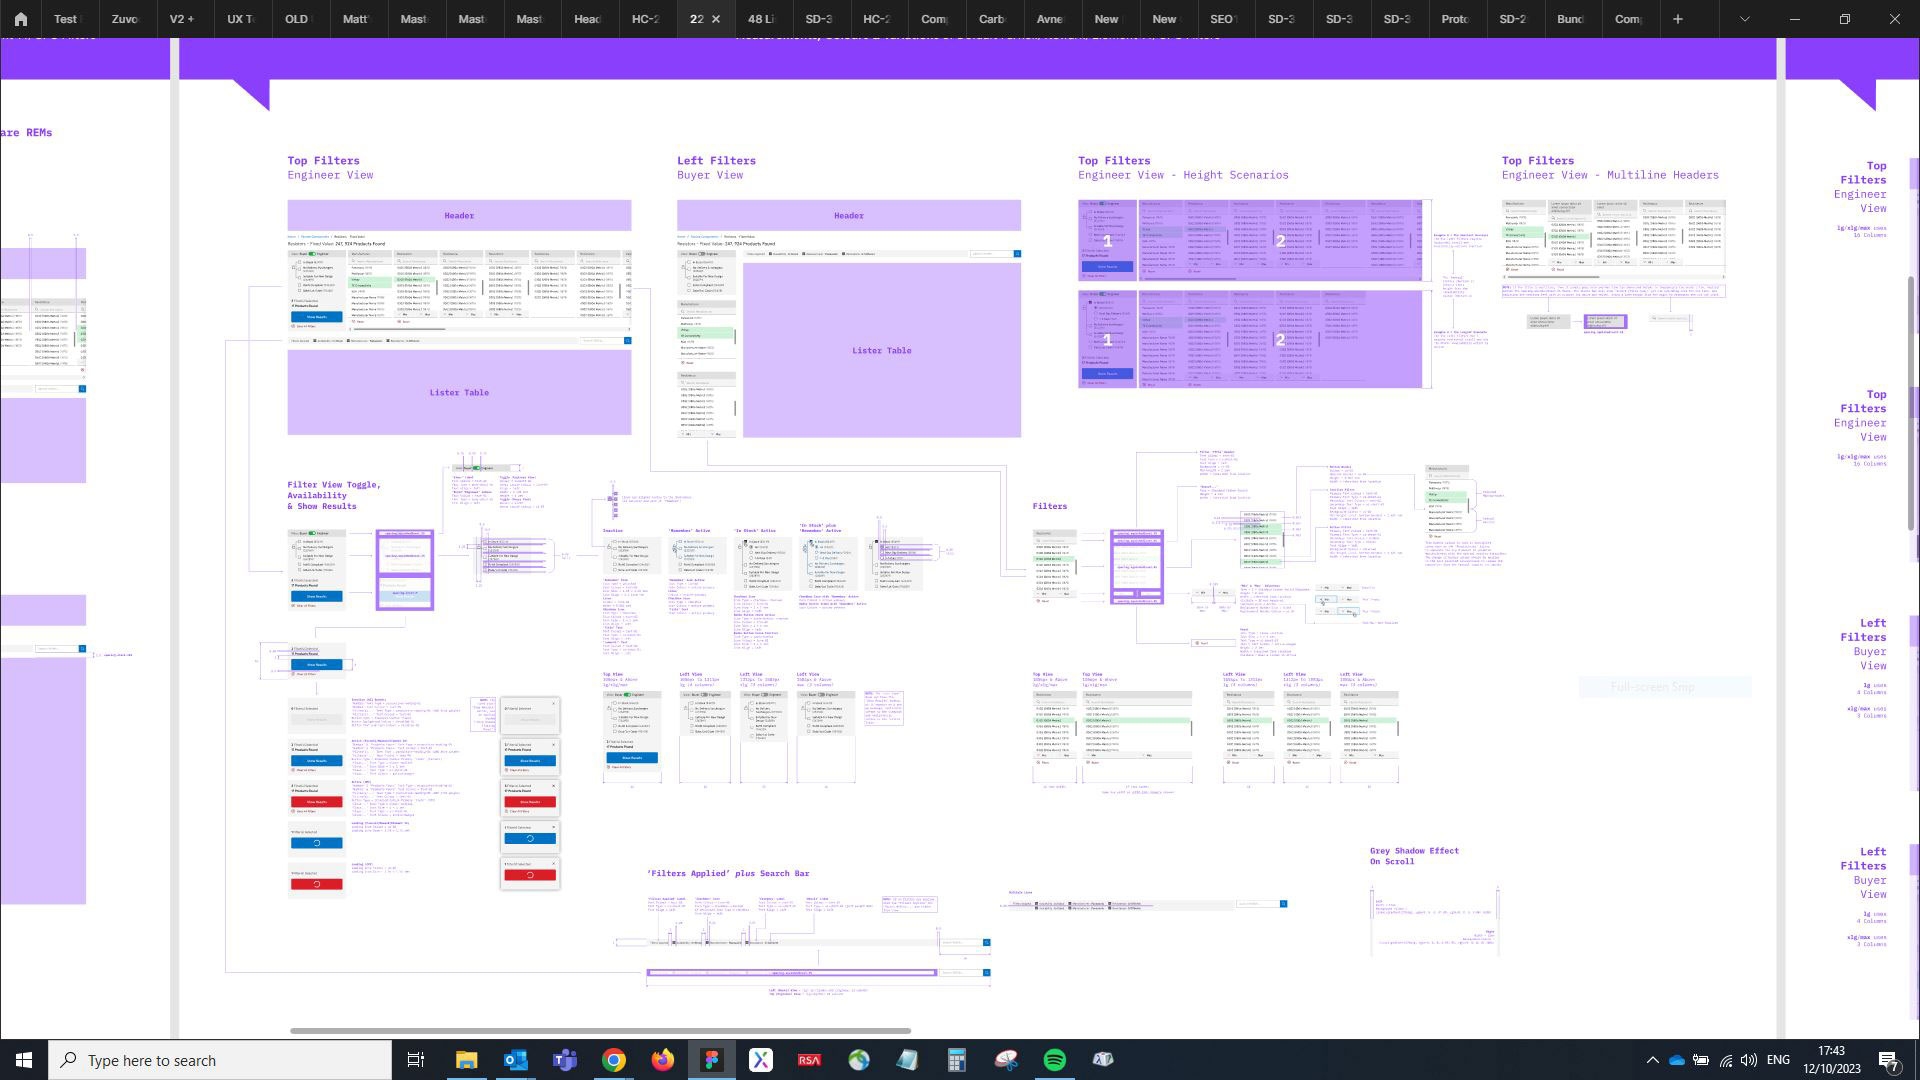Click the horizontal canvas scrollbar
Screen dimensions: 1920x1080
(x=600, y=1030)
